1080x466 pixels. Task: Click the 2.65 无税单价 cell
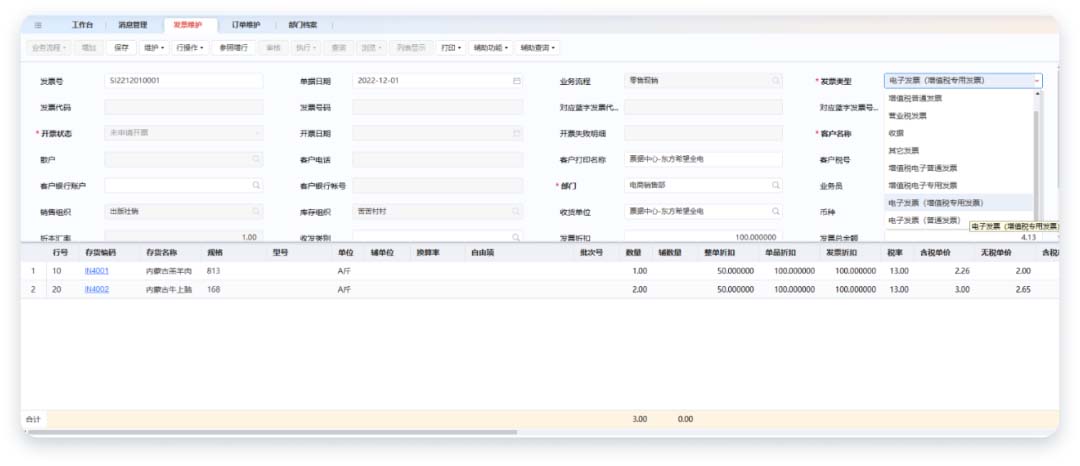(x=1023, y=290)
